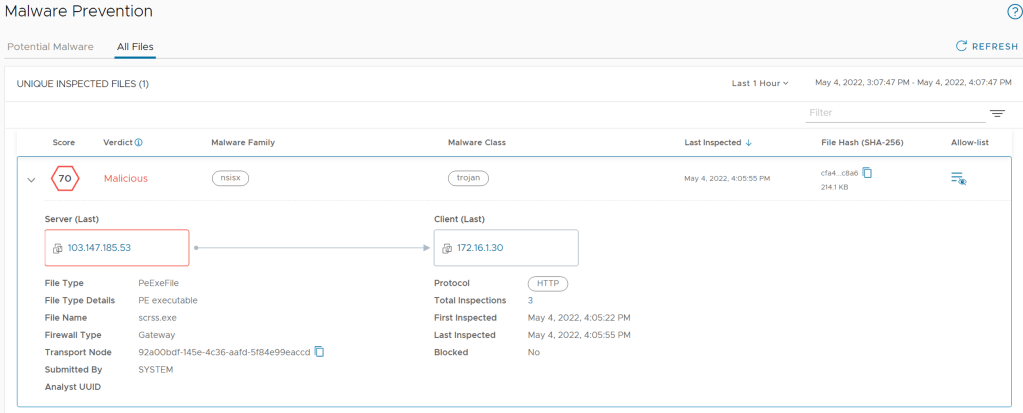This screenshot has width=1023, height=413.
Task: Open the filter options icon
Action: click(996, 114)
